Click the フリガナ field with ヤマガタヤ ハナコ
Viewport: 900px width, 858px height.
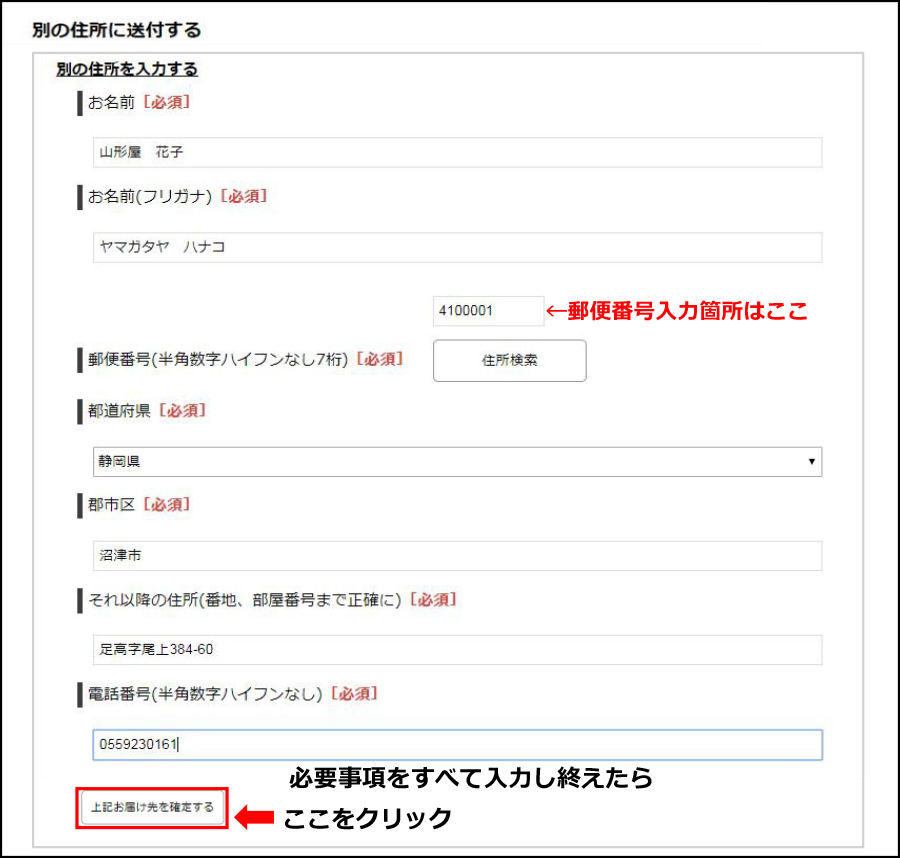tap(456, 248)
